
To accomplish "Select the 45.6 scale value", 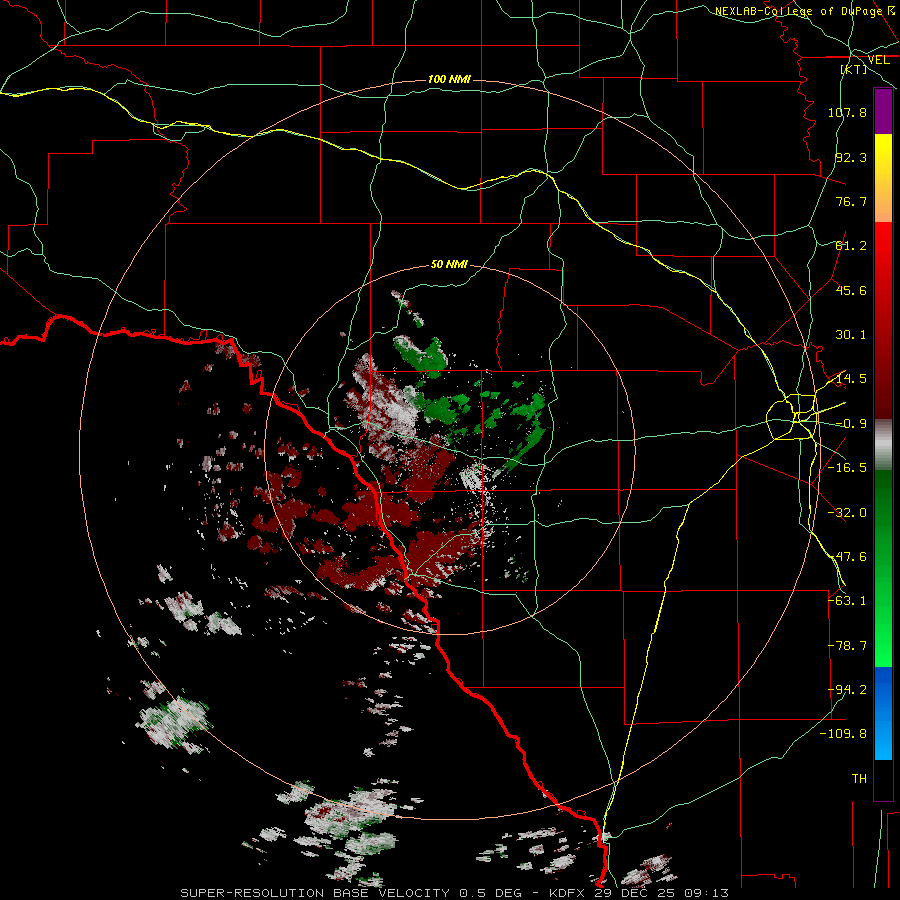I will [x=851, y=290].
